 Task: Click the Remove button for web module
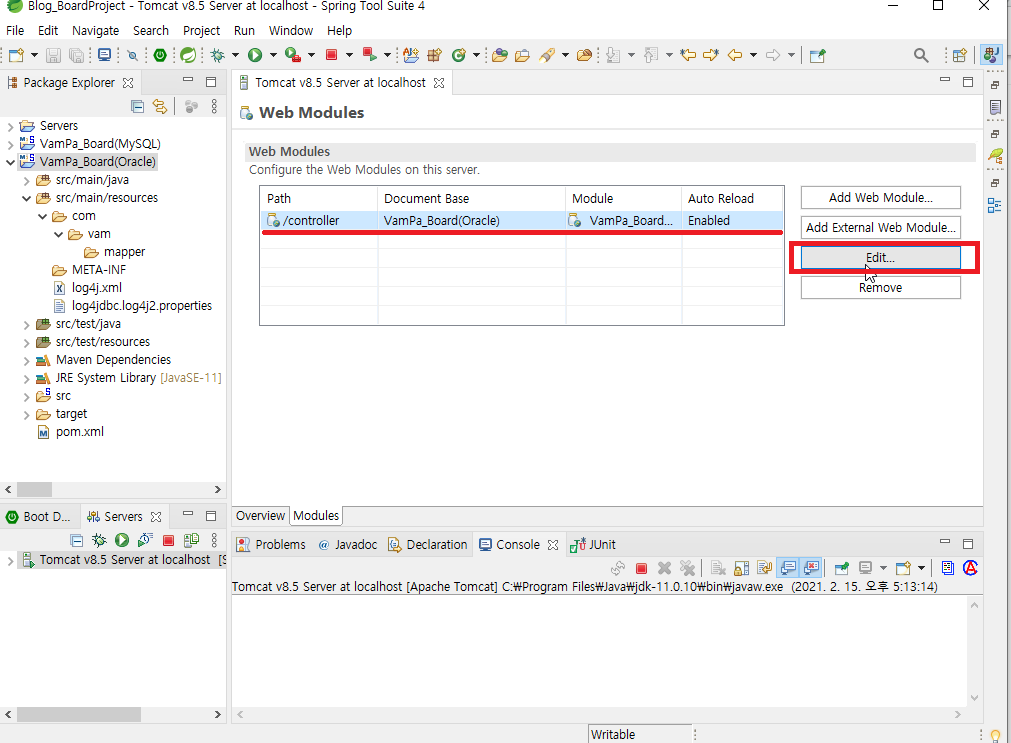click(x=880, y=288)
